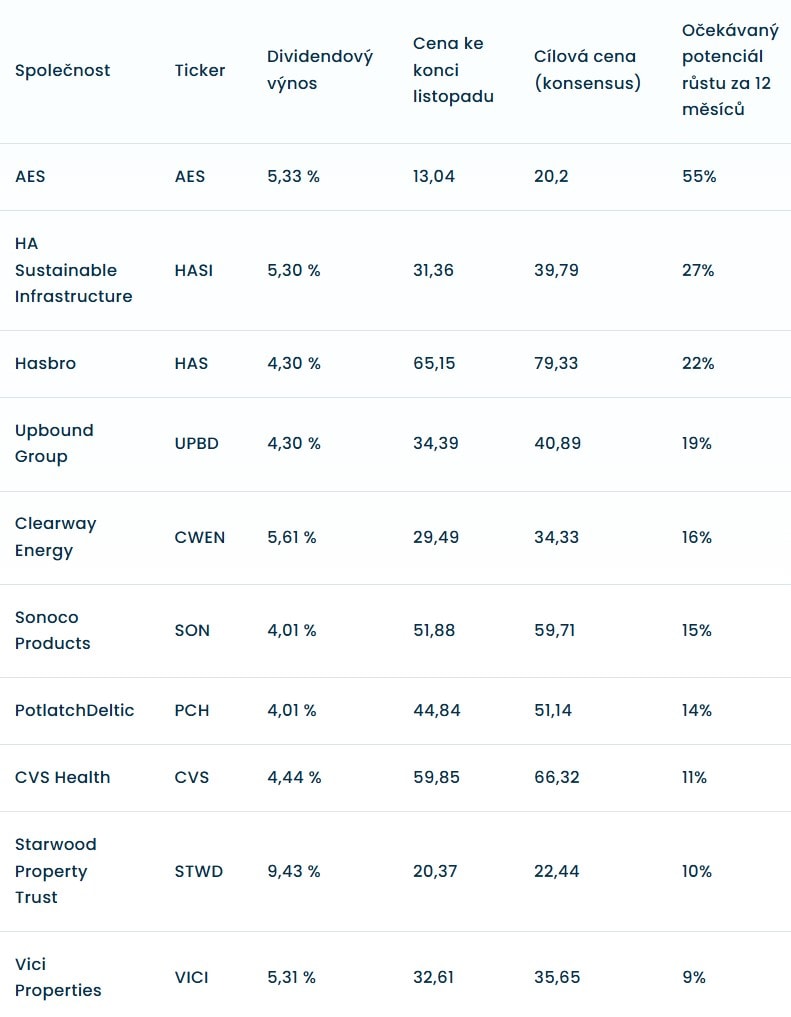Click the Cena ke konci listopadu header
The height and width of the screenshot is (1017, 791).
click(453, 70)
